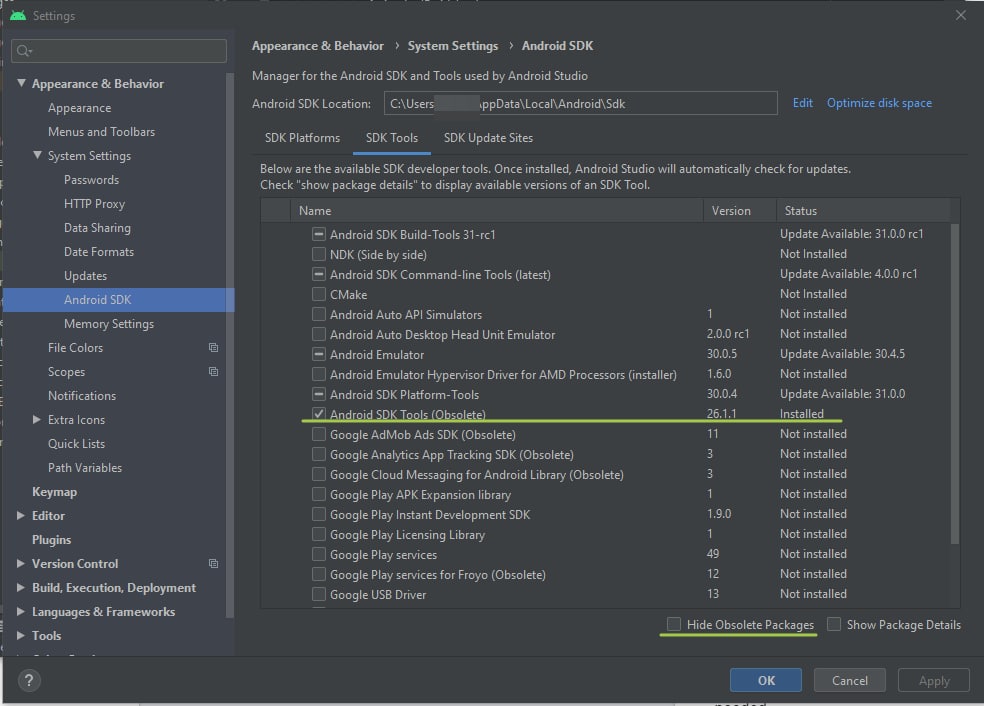Open Data Sharing settings

coord(97,228)
